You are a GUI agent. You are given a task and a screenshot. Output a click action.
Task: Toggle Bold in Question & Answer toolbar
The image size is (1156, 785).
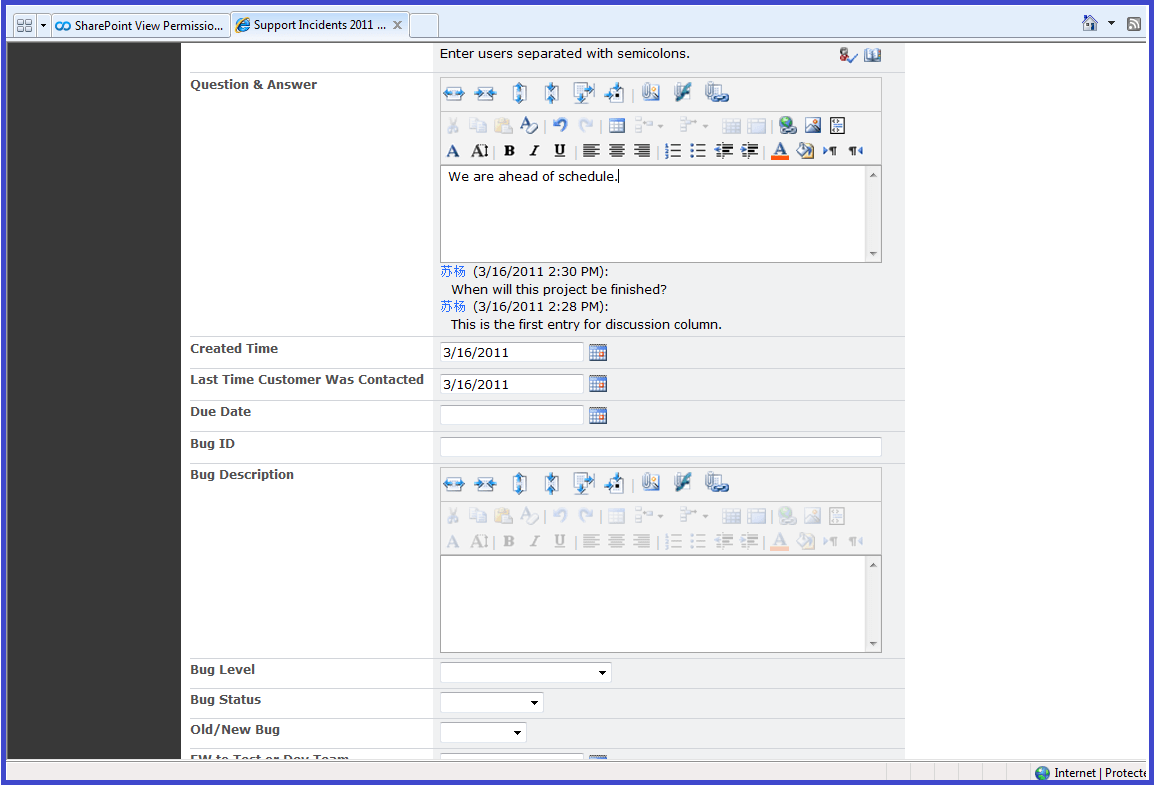pyautogui.click(x=509, y=151)
